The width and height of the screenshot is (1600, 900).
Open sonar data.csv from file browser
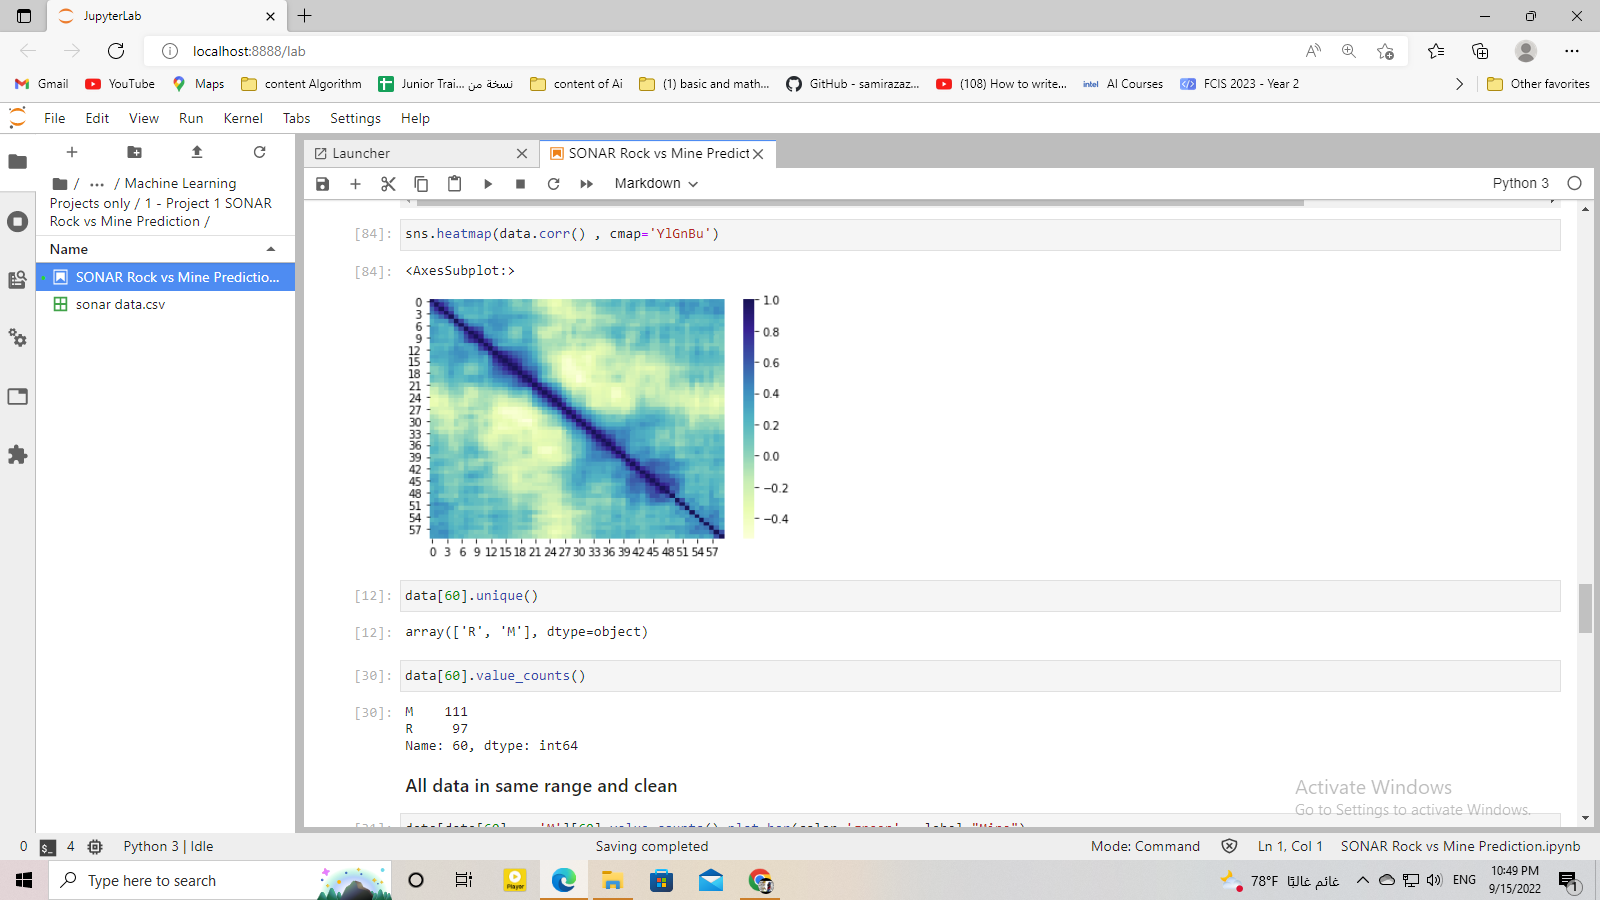tap(120, 304)
